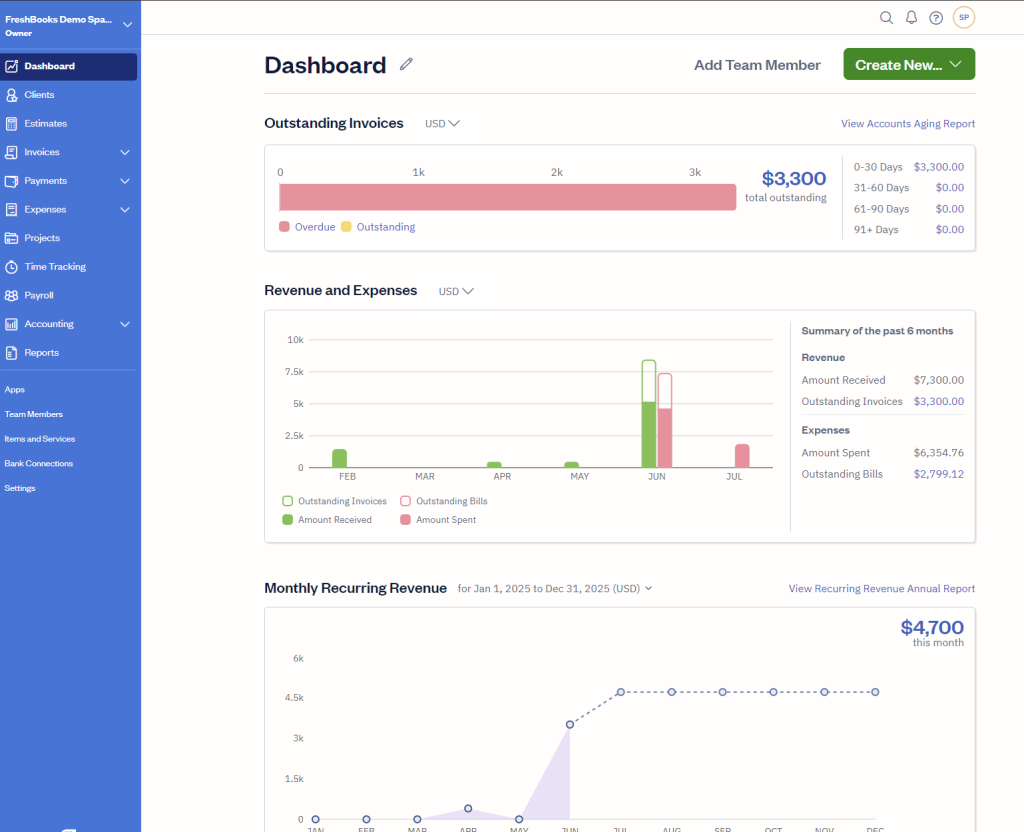This screenshot has height=832, width=1024.
Task: Click 91+ Days $0.00 amount
Action: tap(950, 230)
